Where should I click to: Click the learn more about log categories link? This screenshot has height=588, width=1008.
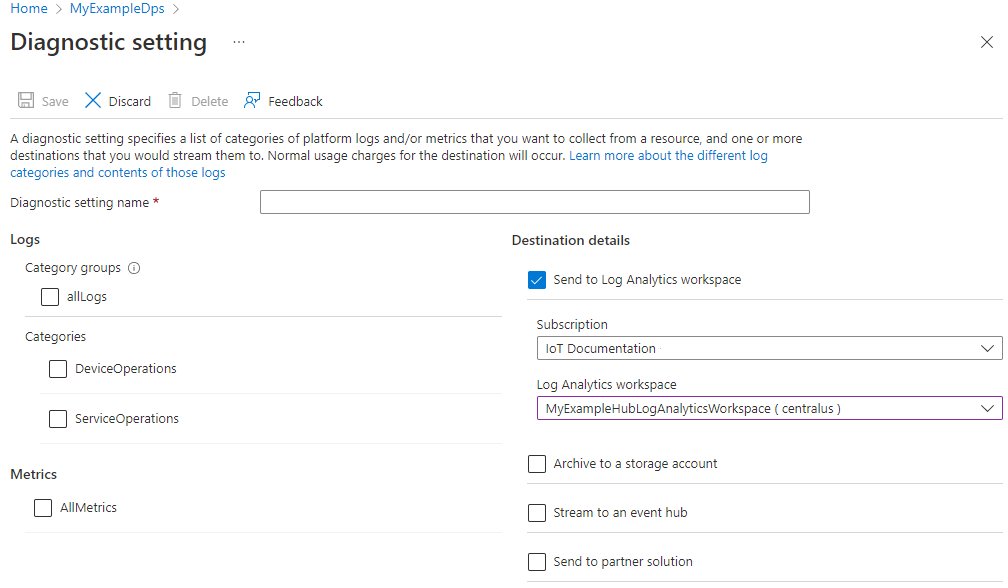[x=668, y=155]
